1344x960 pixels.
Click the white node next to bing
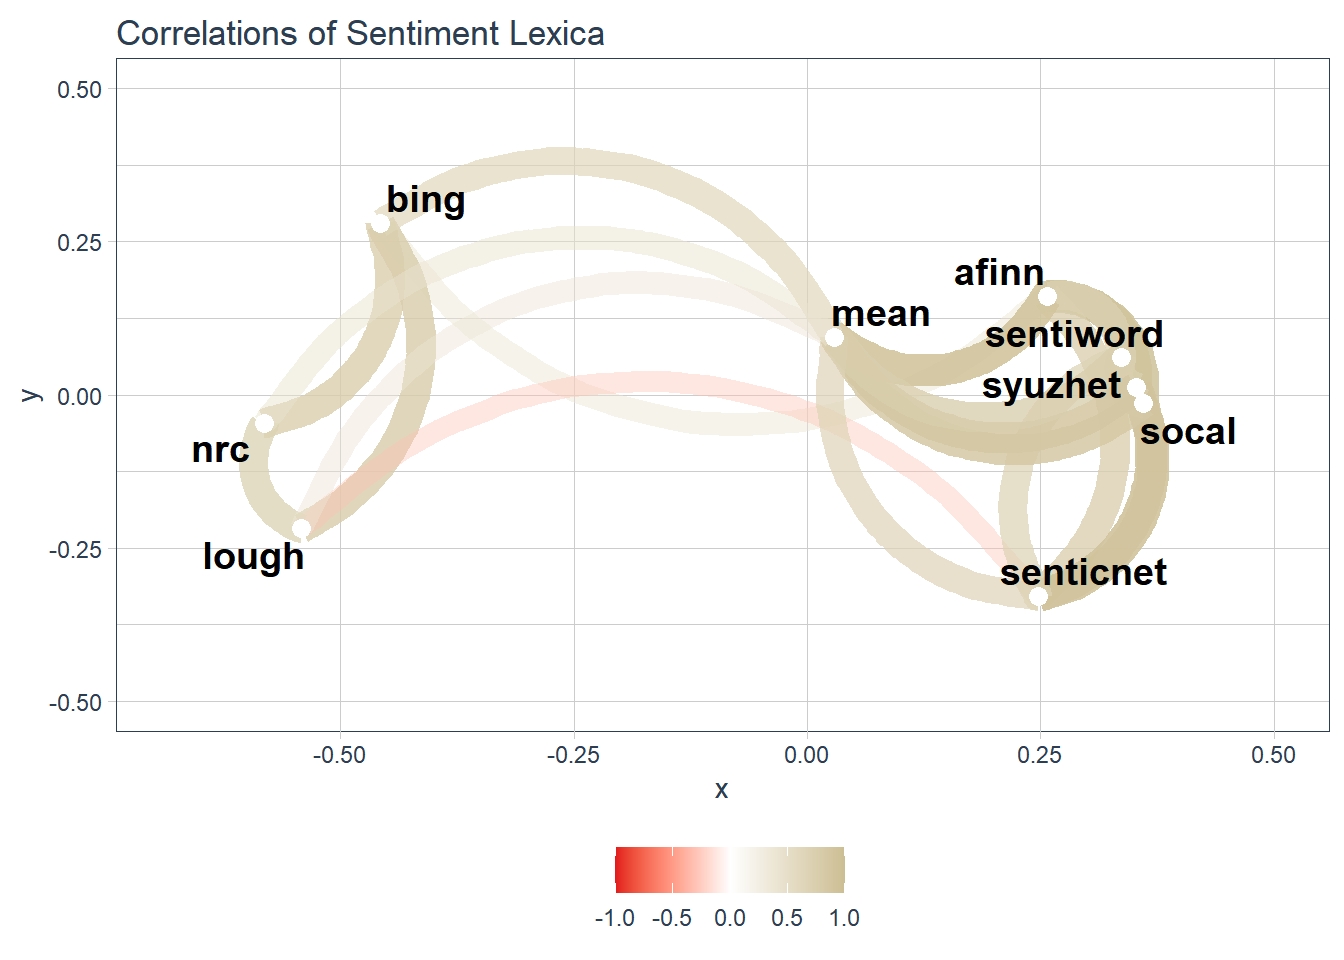click(x=380, y=223)
